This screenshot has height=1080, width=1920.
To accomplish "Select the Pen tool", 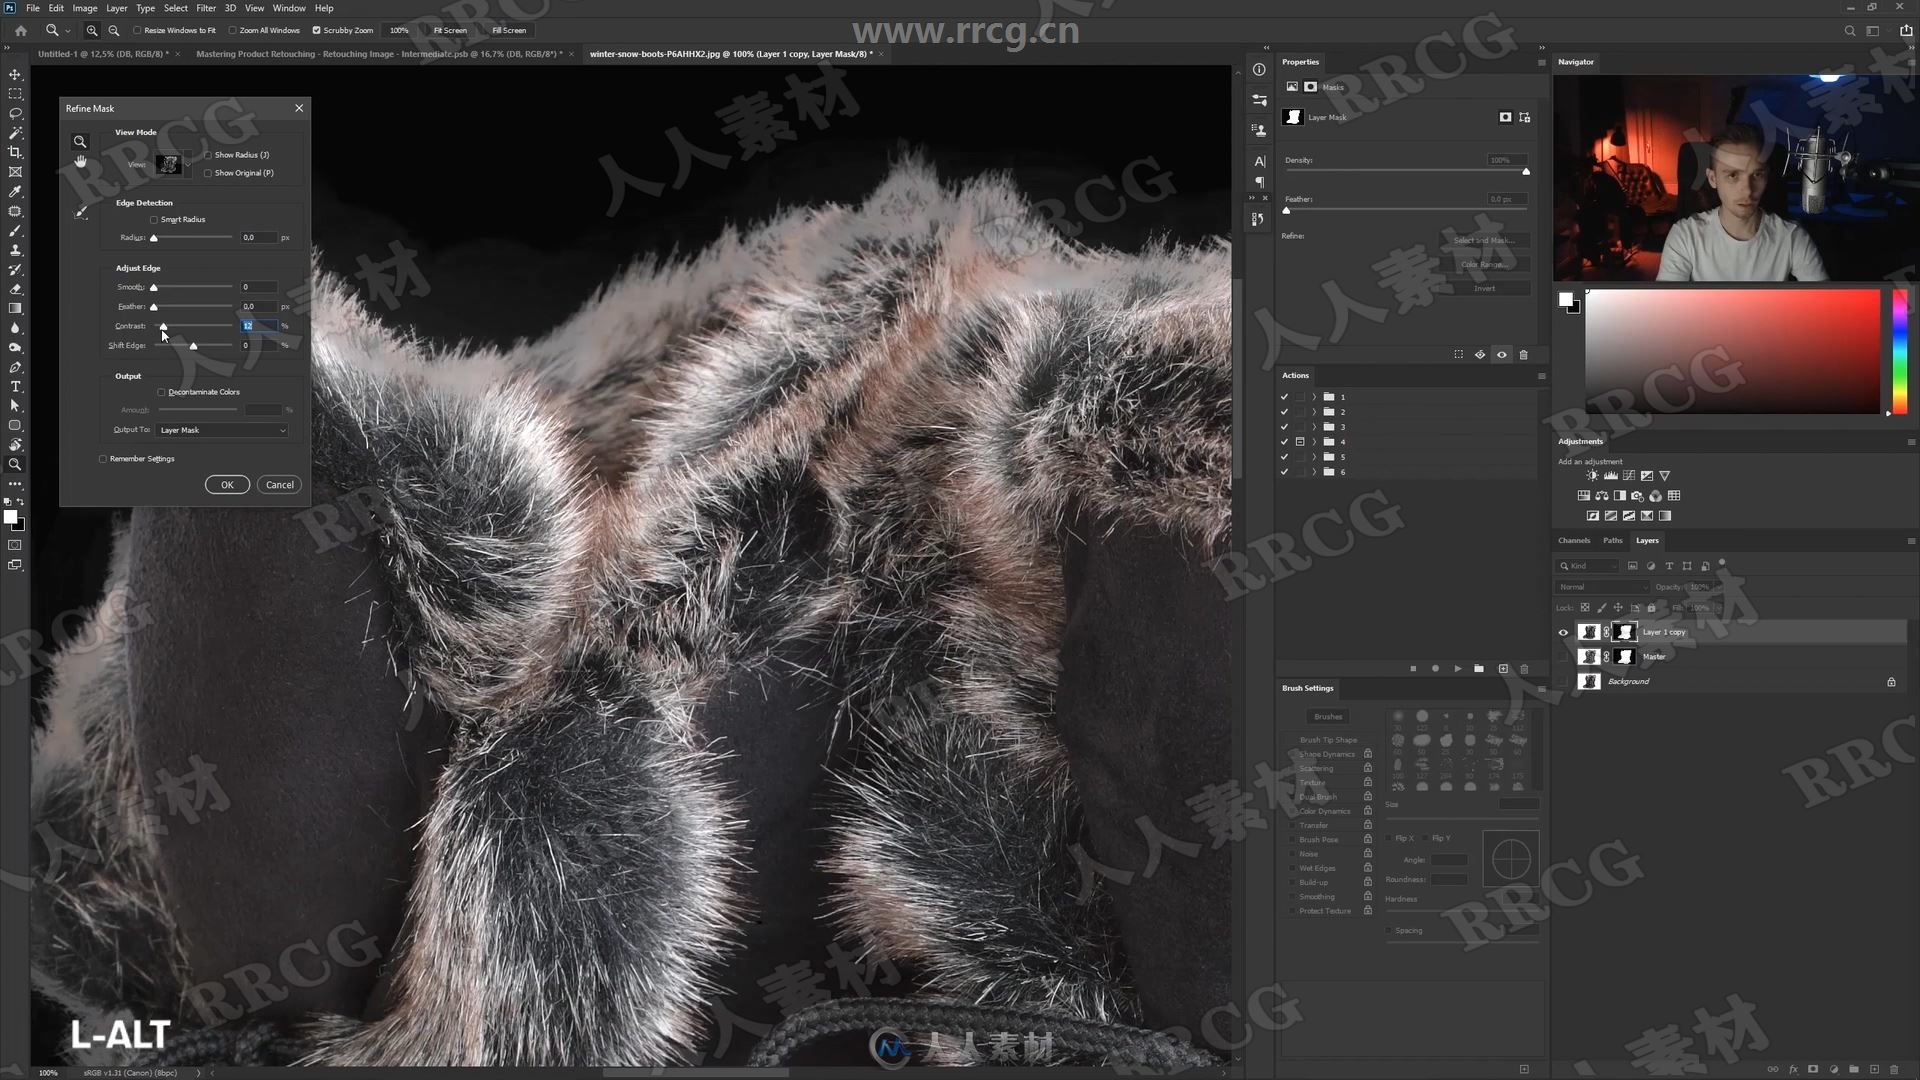I will click(x=15, y=367).
